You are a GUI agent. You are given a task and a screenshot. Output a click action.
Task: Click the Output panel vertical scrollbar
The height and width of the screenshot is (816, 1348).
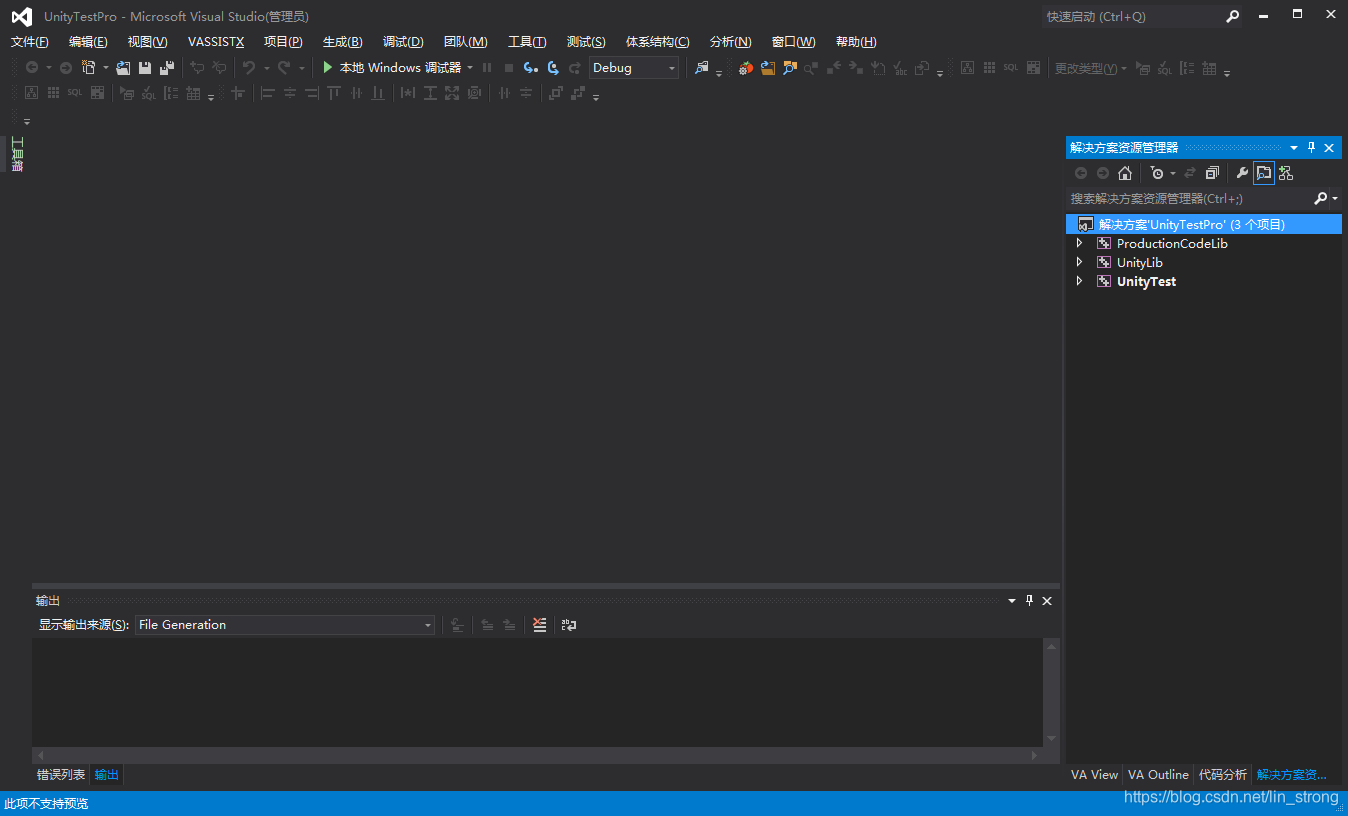click(x=1051, y=692)
